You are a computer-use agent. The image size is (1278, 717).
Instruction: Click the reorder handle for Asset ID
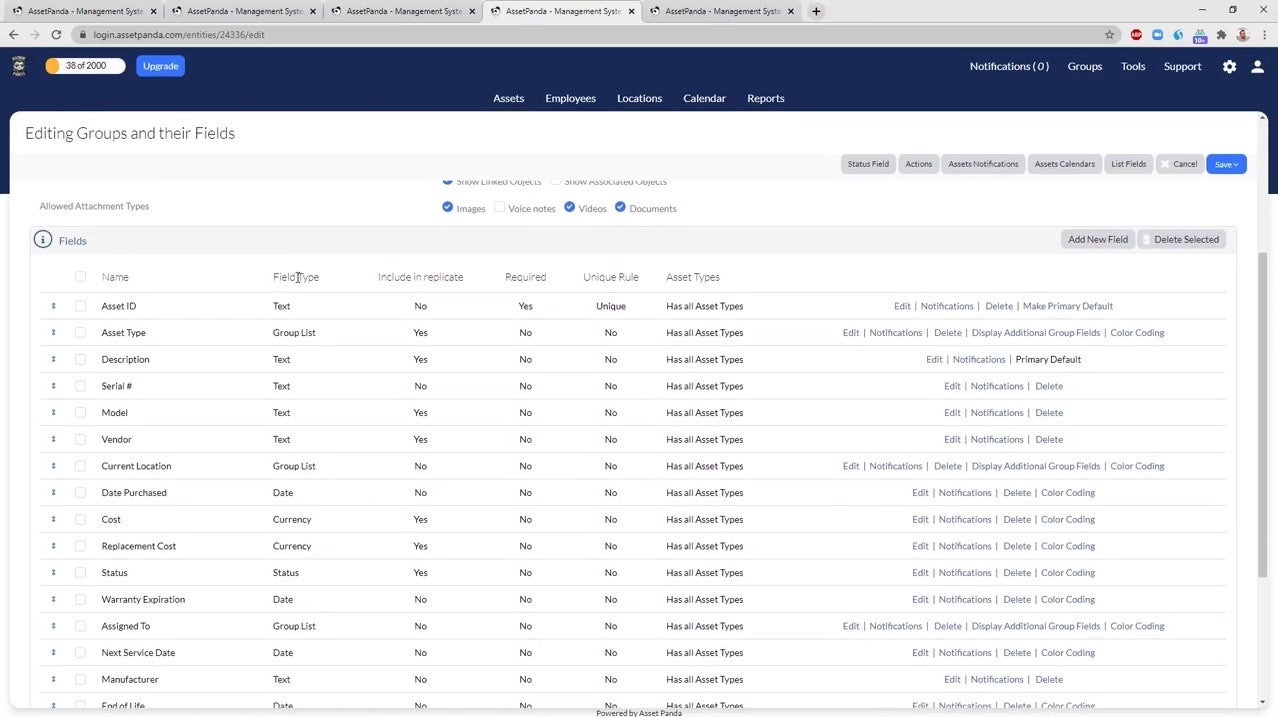coord(54,306)
